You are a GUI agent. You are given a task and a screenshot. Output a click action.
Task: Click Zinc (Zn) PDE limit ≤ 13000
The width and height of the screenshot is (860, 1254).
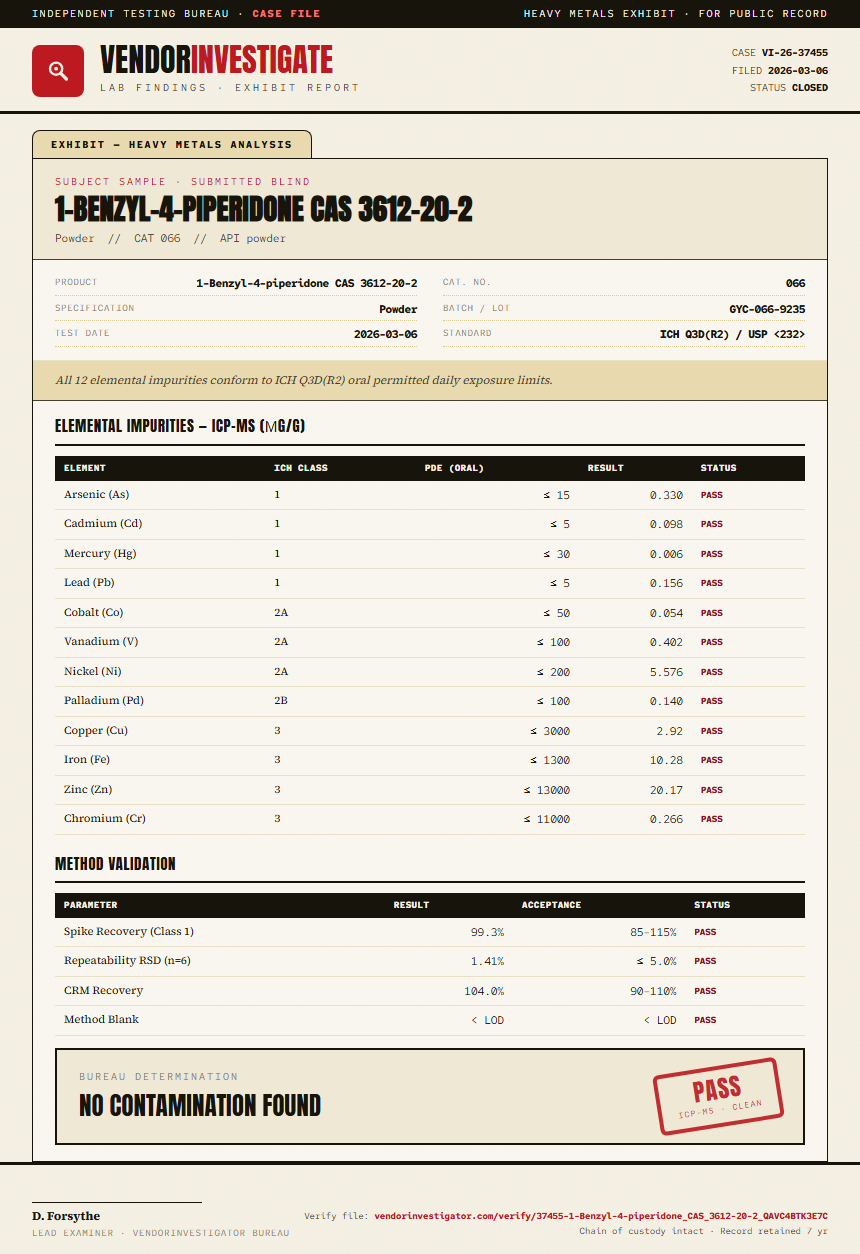click(x=547, y=790)
